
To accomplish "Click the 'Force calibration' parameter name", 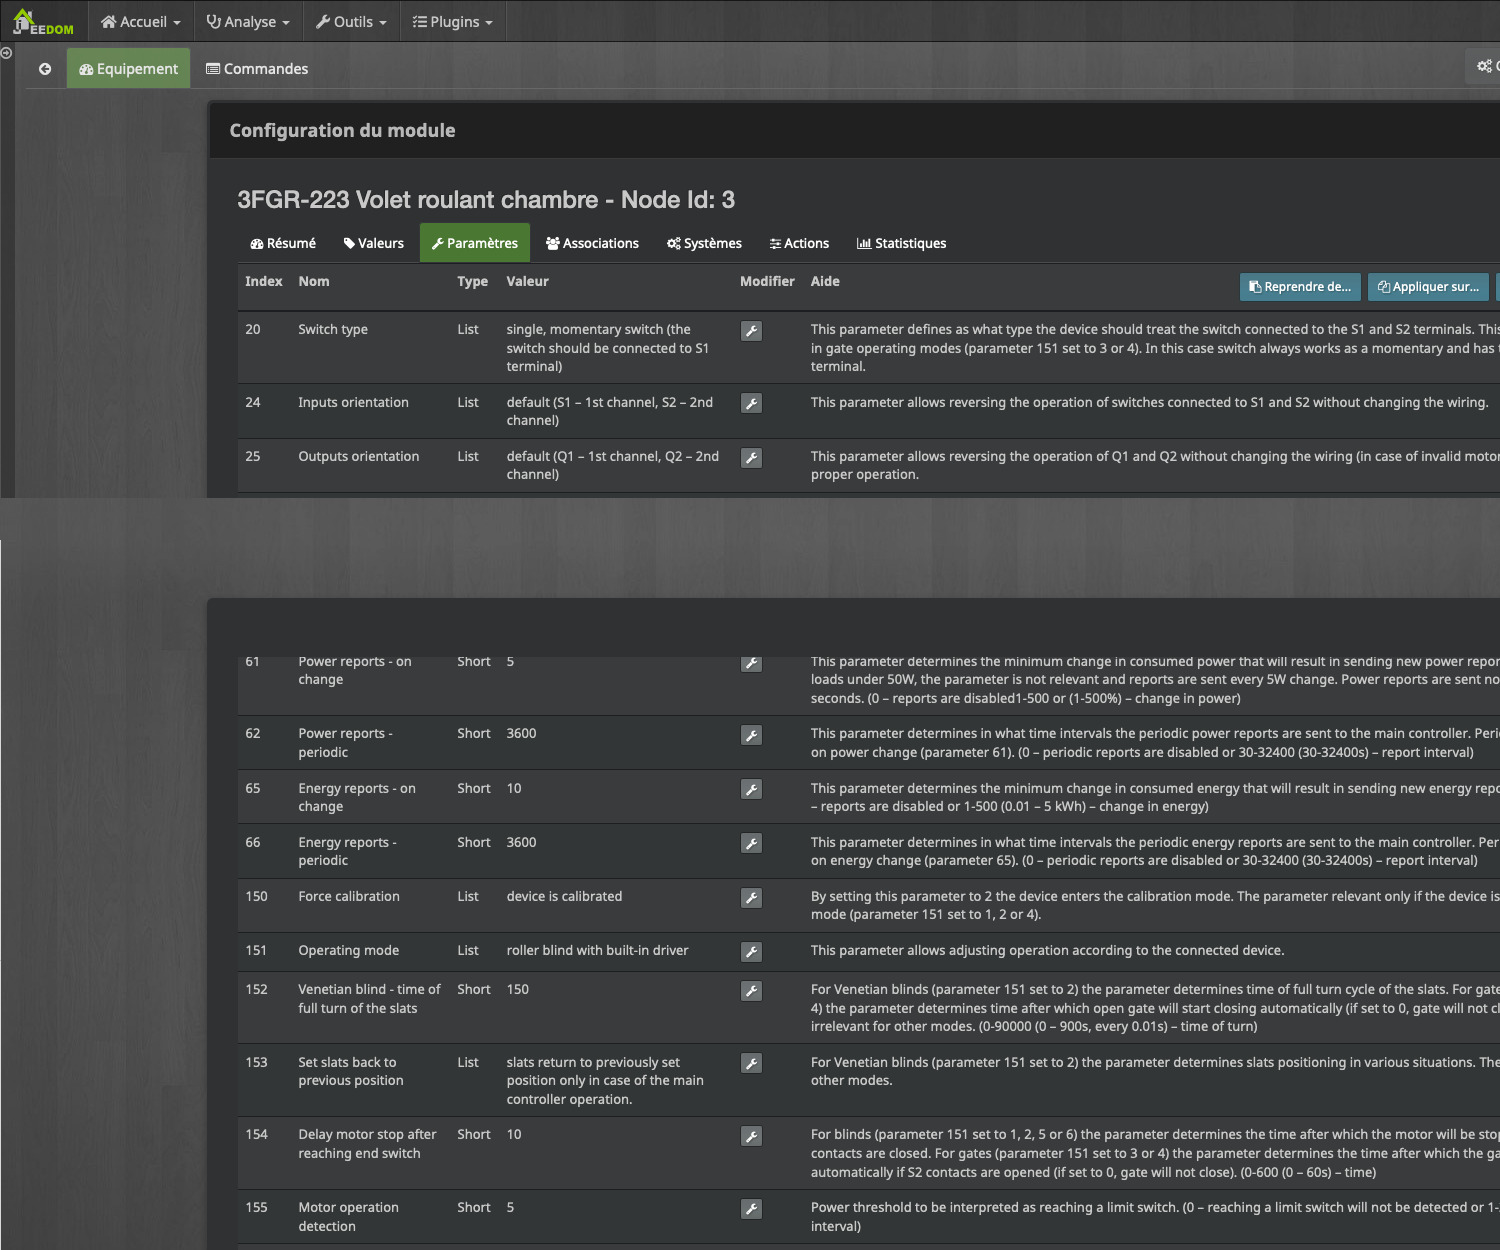I will (x=349, y=896).
